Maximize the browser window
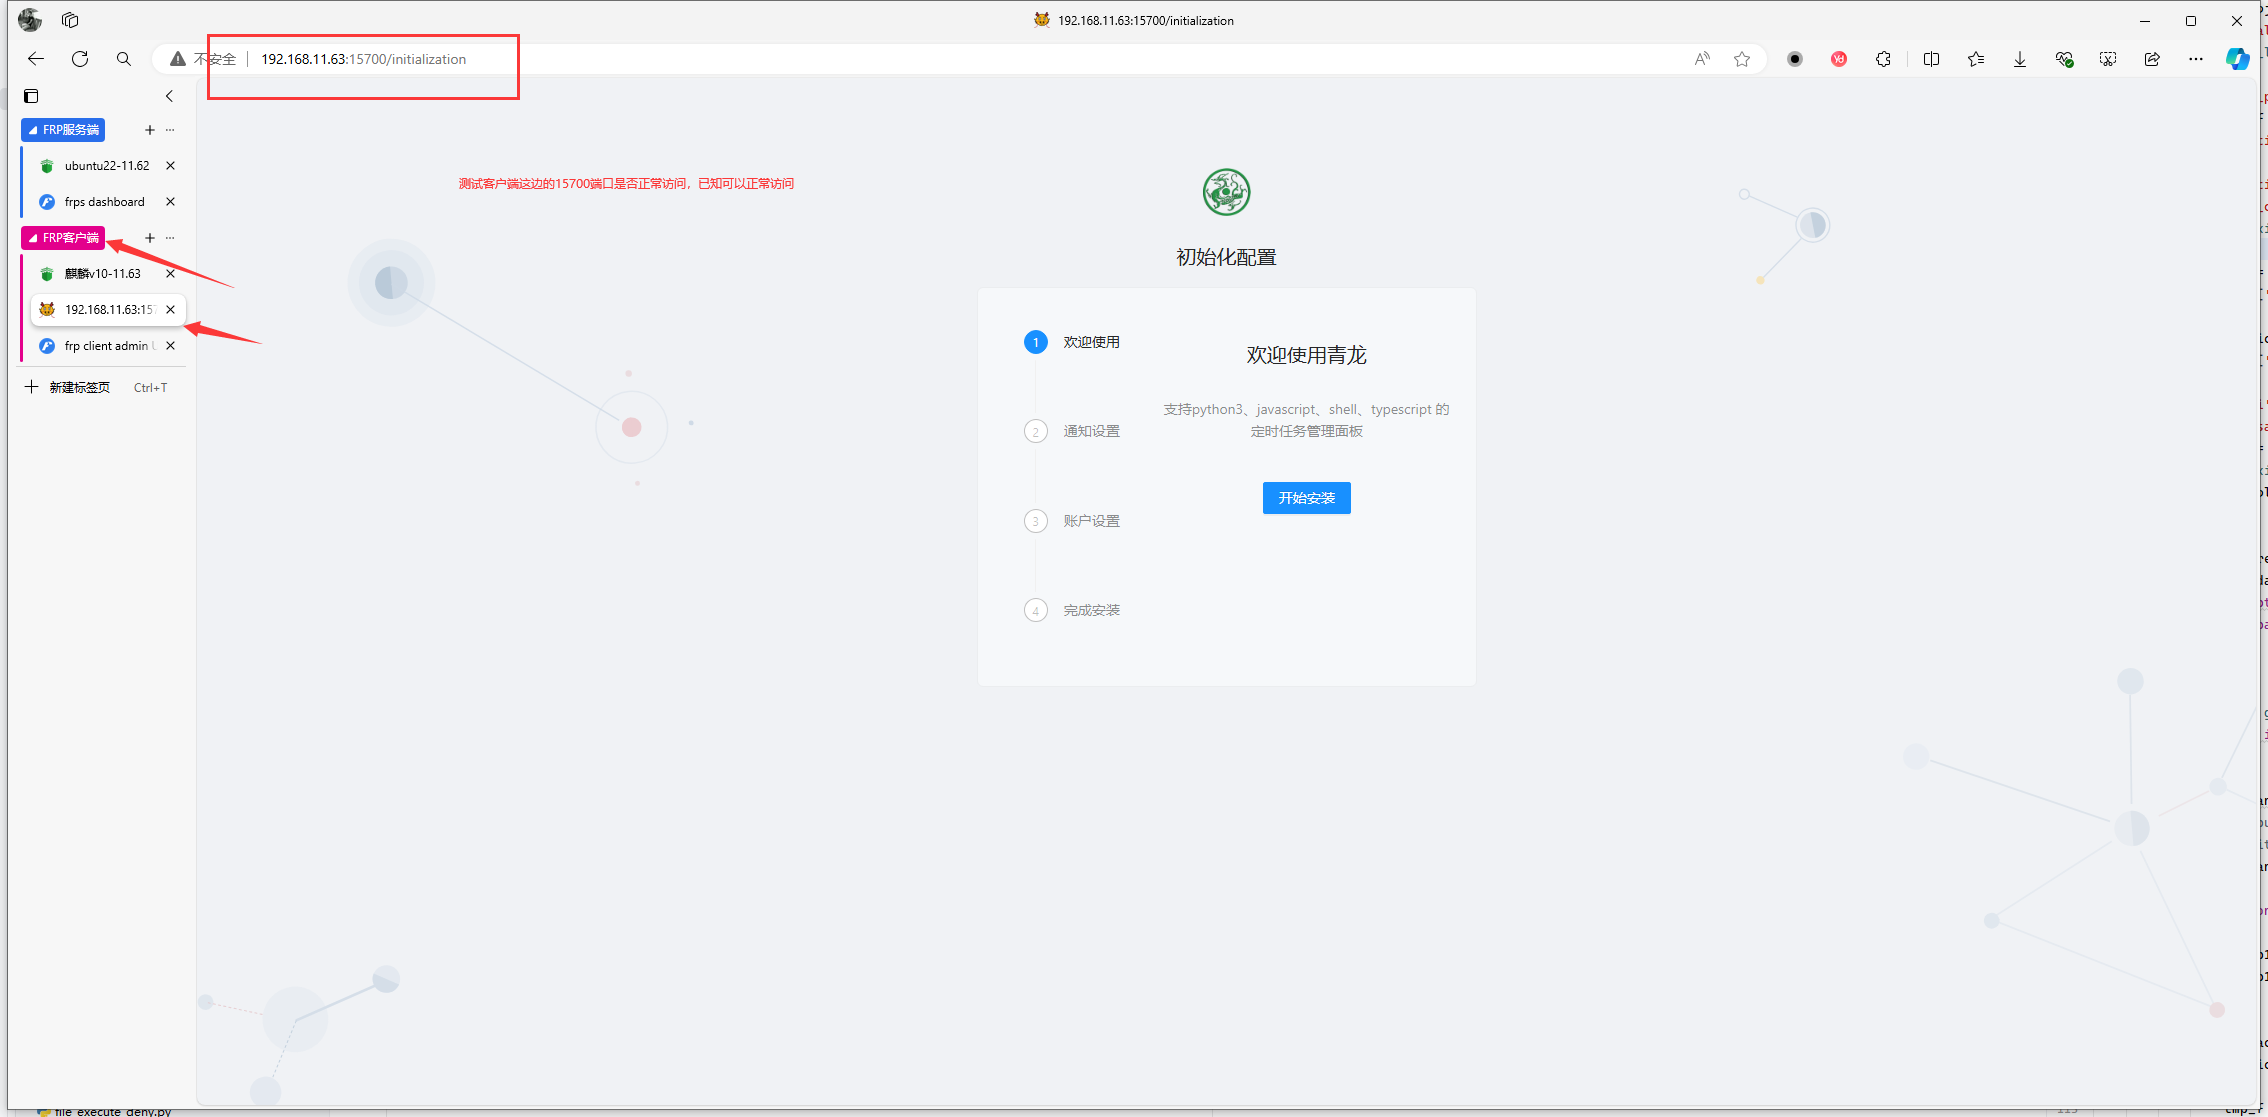The height and width of the screenshot is (1117, 2268). click(2191, 20)
